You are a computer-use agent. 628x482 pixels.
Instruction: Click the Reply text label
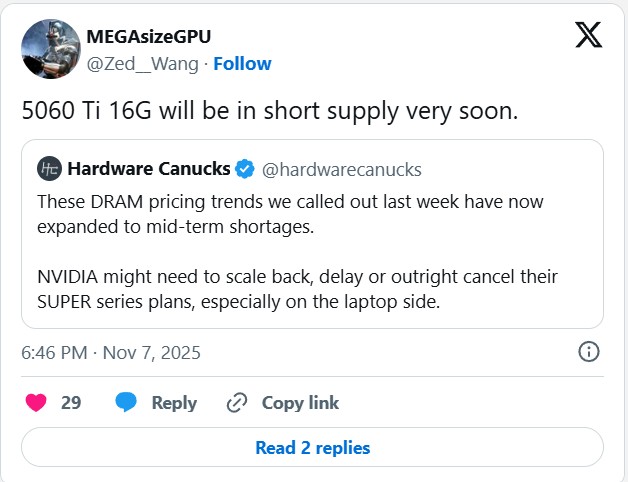tap(174, 403)
